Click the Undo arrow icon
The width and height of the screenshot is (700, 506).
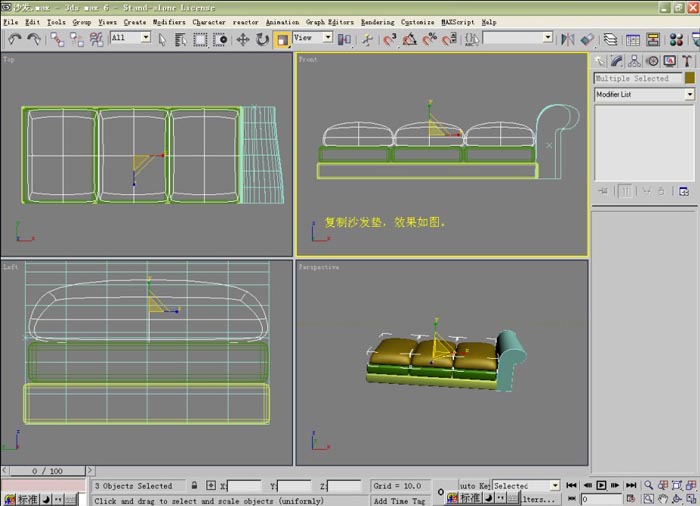[15, 39]
